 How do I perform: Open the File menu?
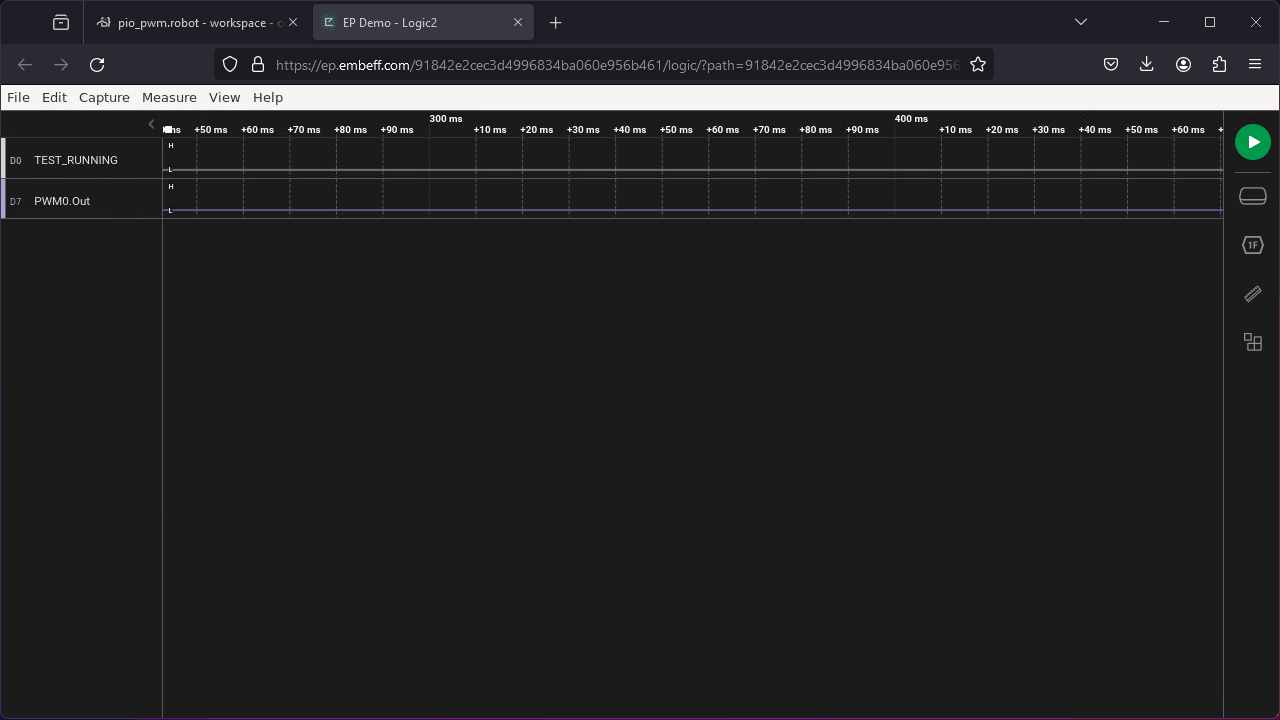point(18,97)
